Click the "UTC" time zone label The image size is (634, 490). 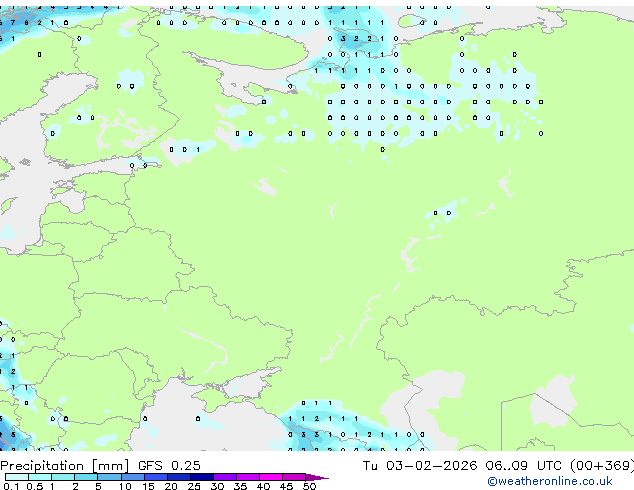coord(549,466)
